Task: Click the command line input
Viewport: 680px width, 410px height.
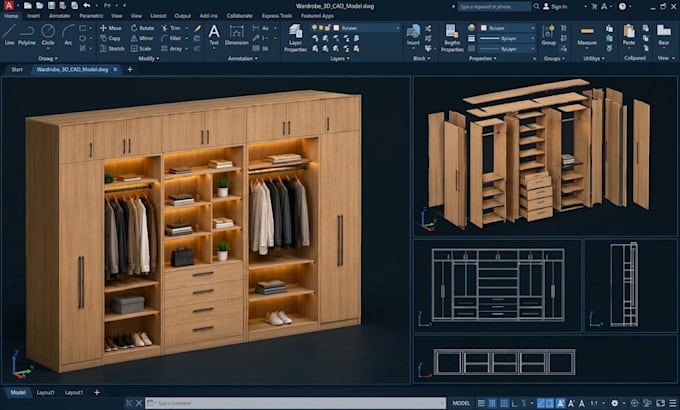Action: 295,403
